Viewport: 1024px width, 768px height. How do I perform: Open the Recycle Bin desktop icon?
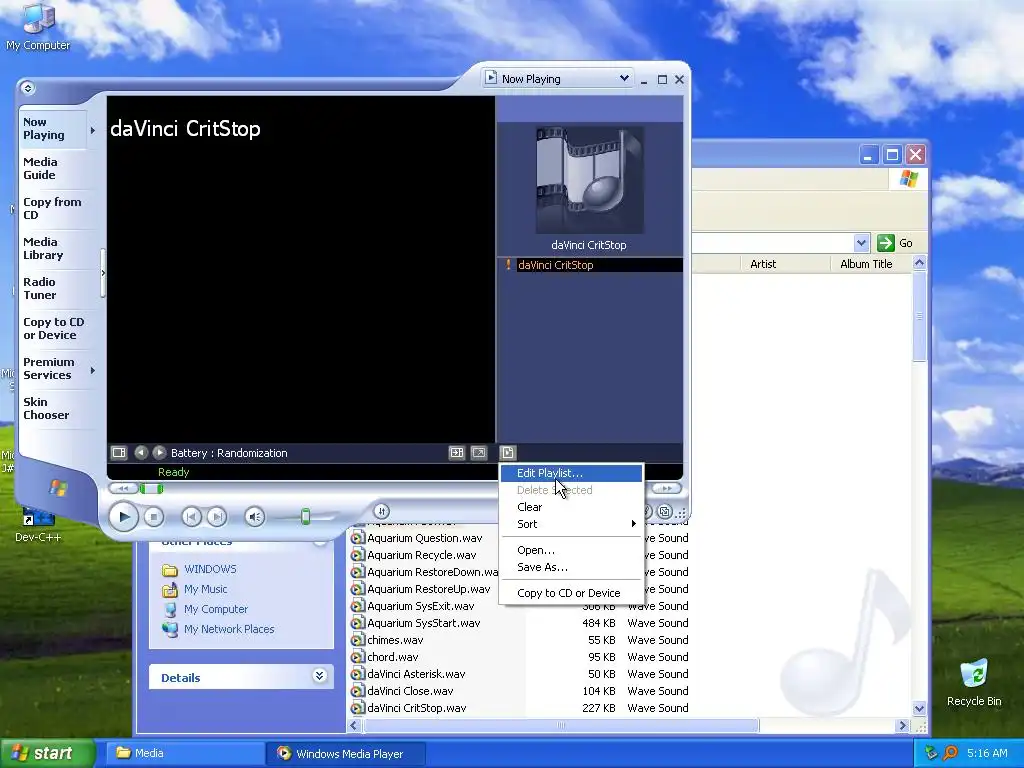click(974, 683)
